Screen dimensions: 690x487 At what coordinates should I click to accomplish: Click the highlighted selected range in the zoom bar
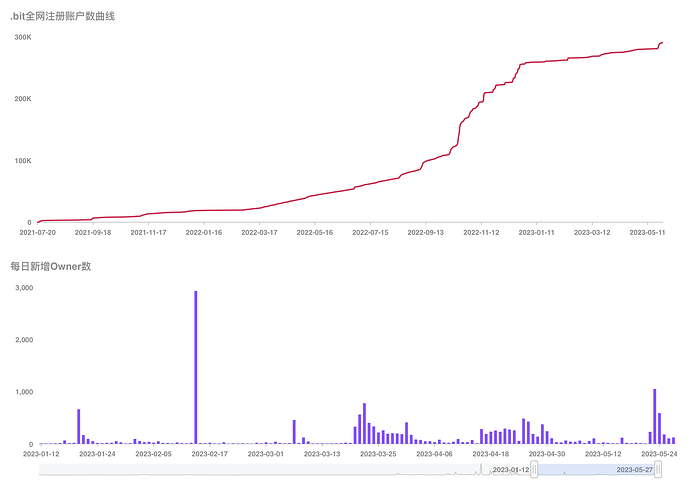(x=596, y=469)
